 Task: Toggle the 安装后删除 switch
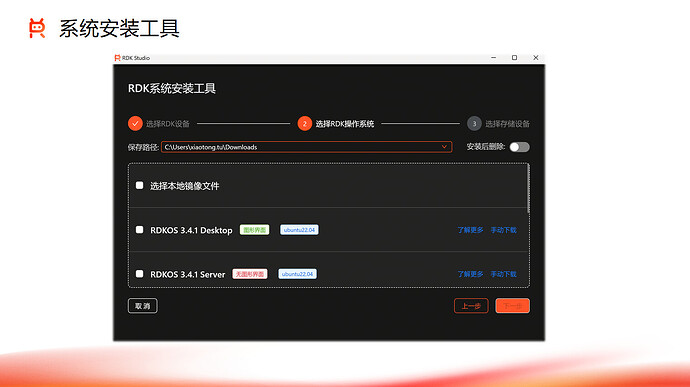click(x=519, y=147)
